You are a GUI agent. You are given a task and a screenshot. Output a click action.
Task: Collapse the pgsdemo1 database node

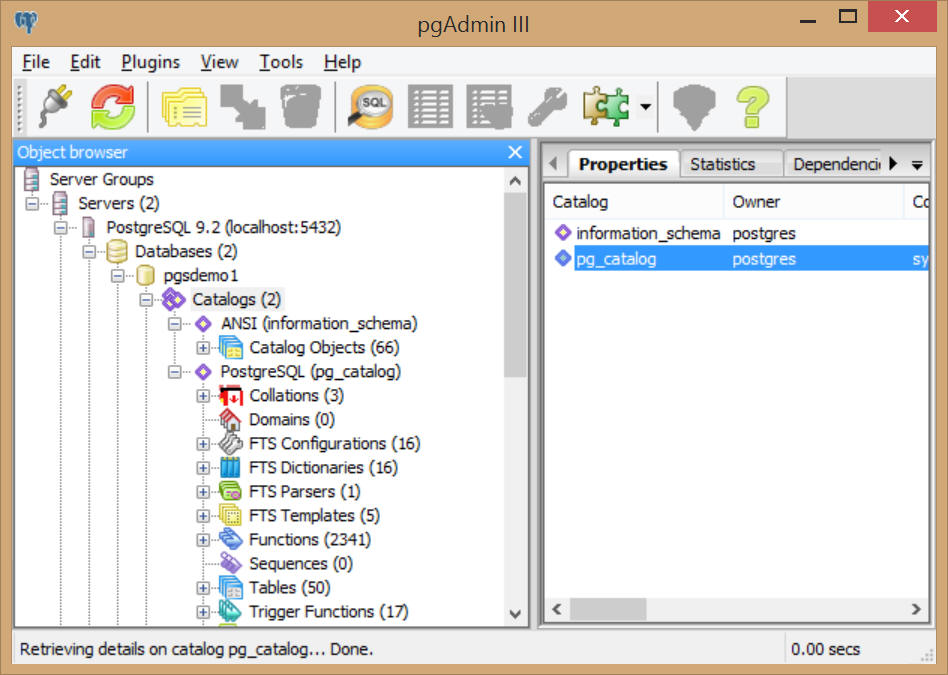click(x=117, y=276)
